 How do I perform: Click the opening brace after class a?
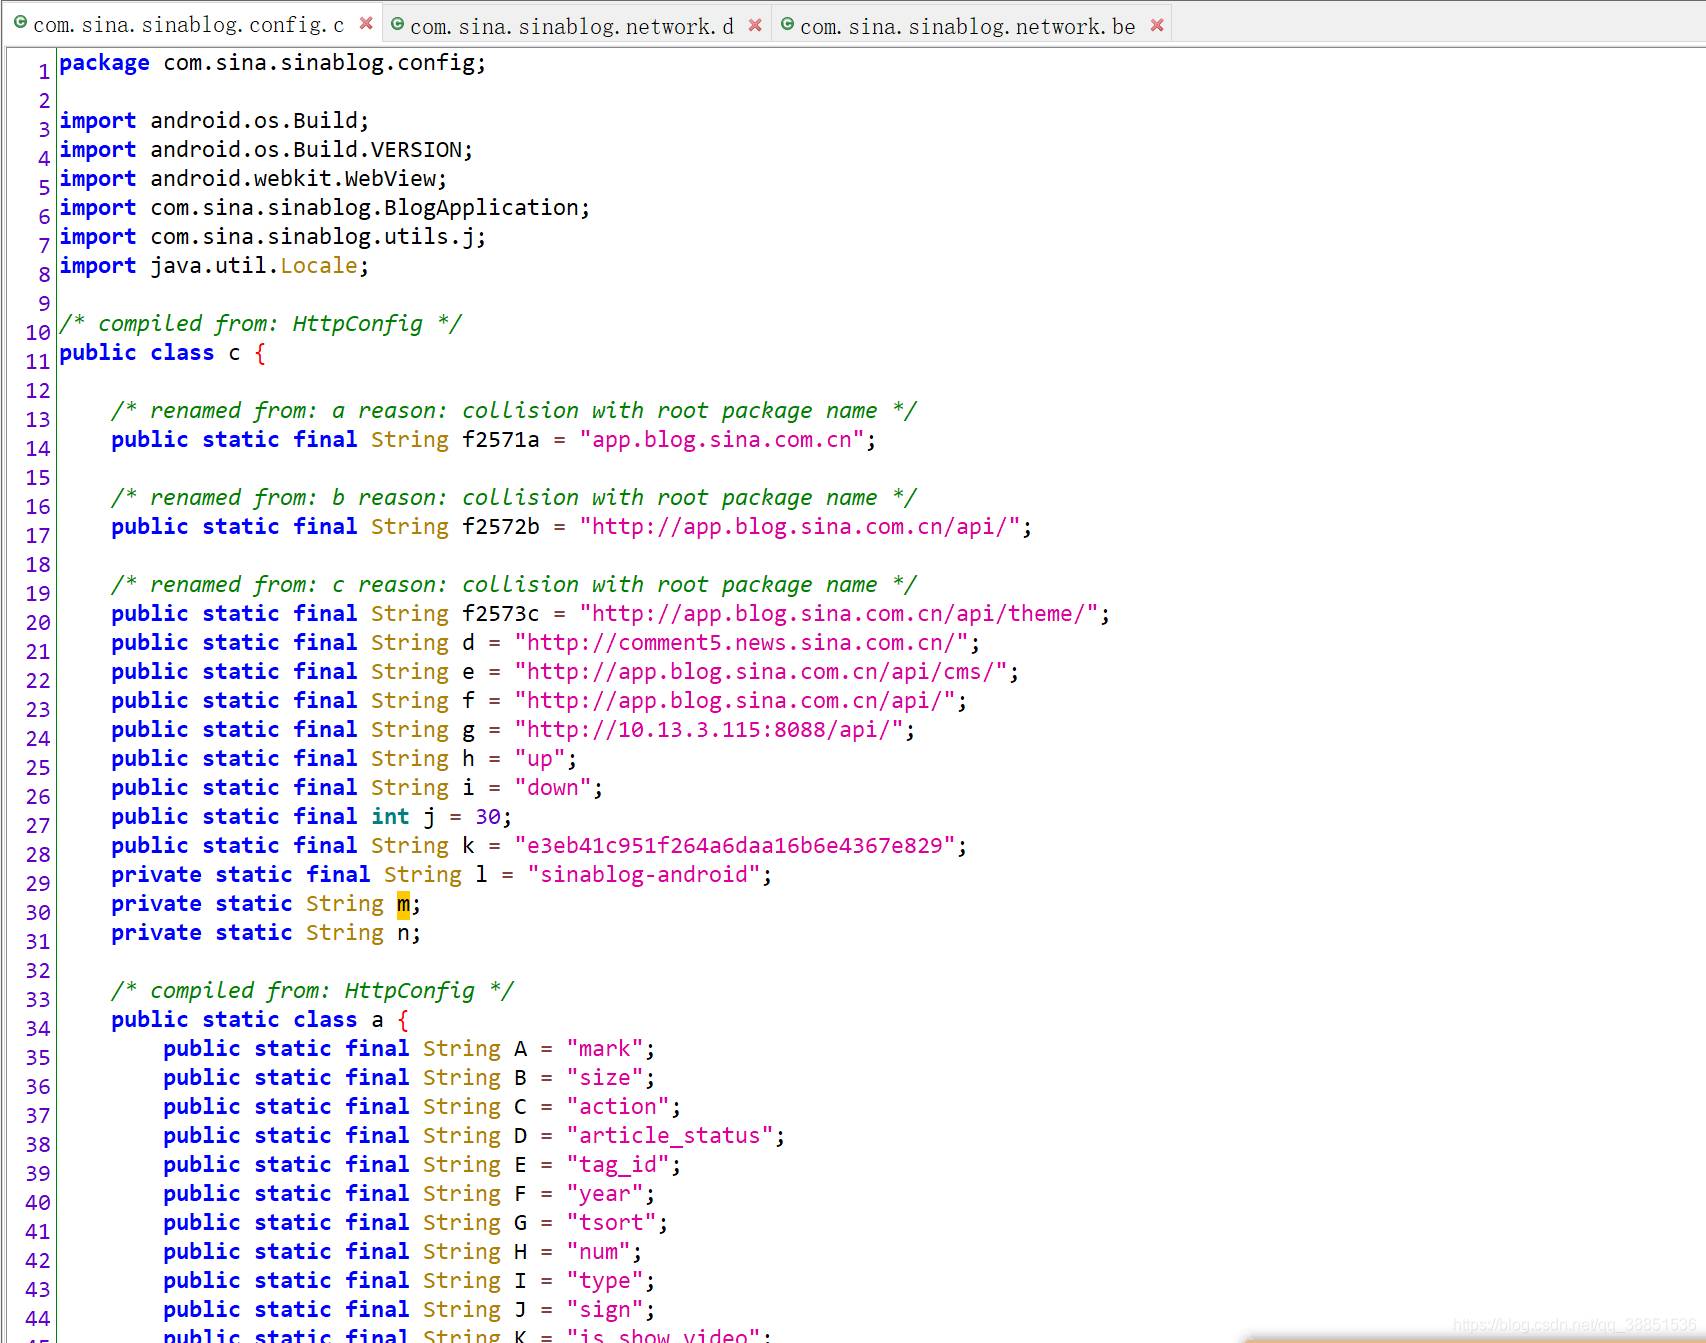pyautogui.click(x=403, y=1020)
